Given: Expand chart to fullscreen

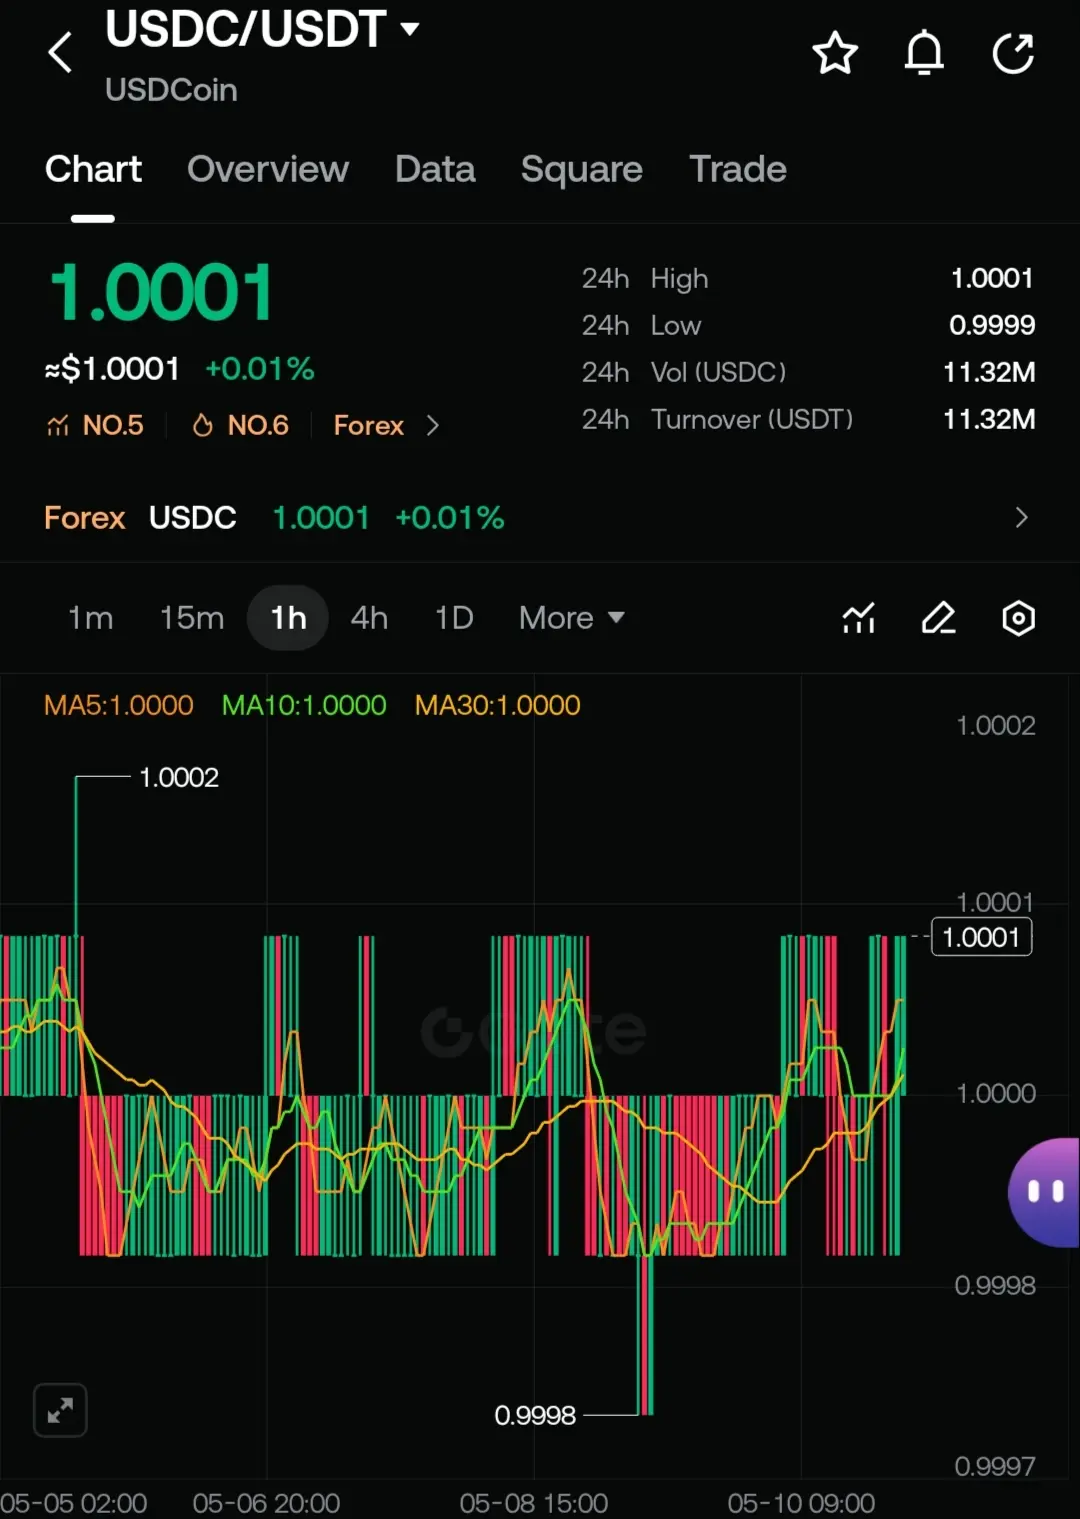Looking at the screenshot, I should tap(60, 1410).
